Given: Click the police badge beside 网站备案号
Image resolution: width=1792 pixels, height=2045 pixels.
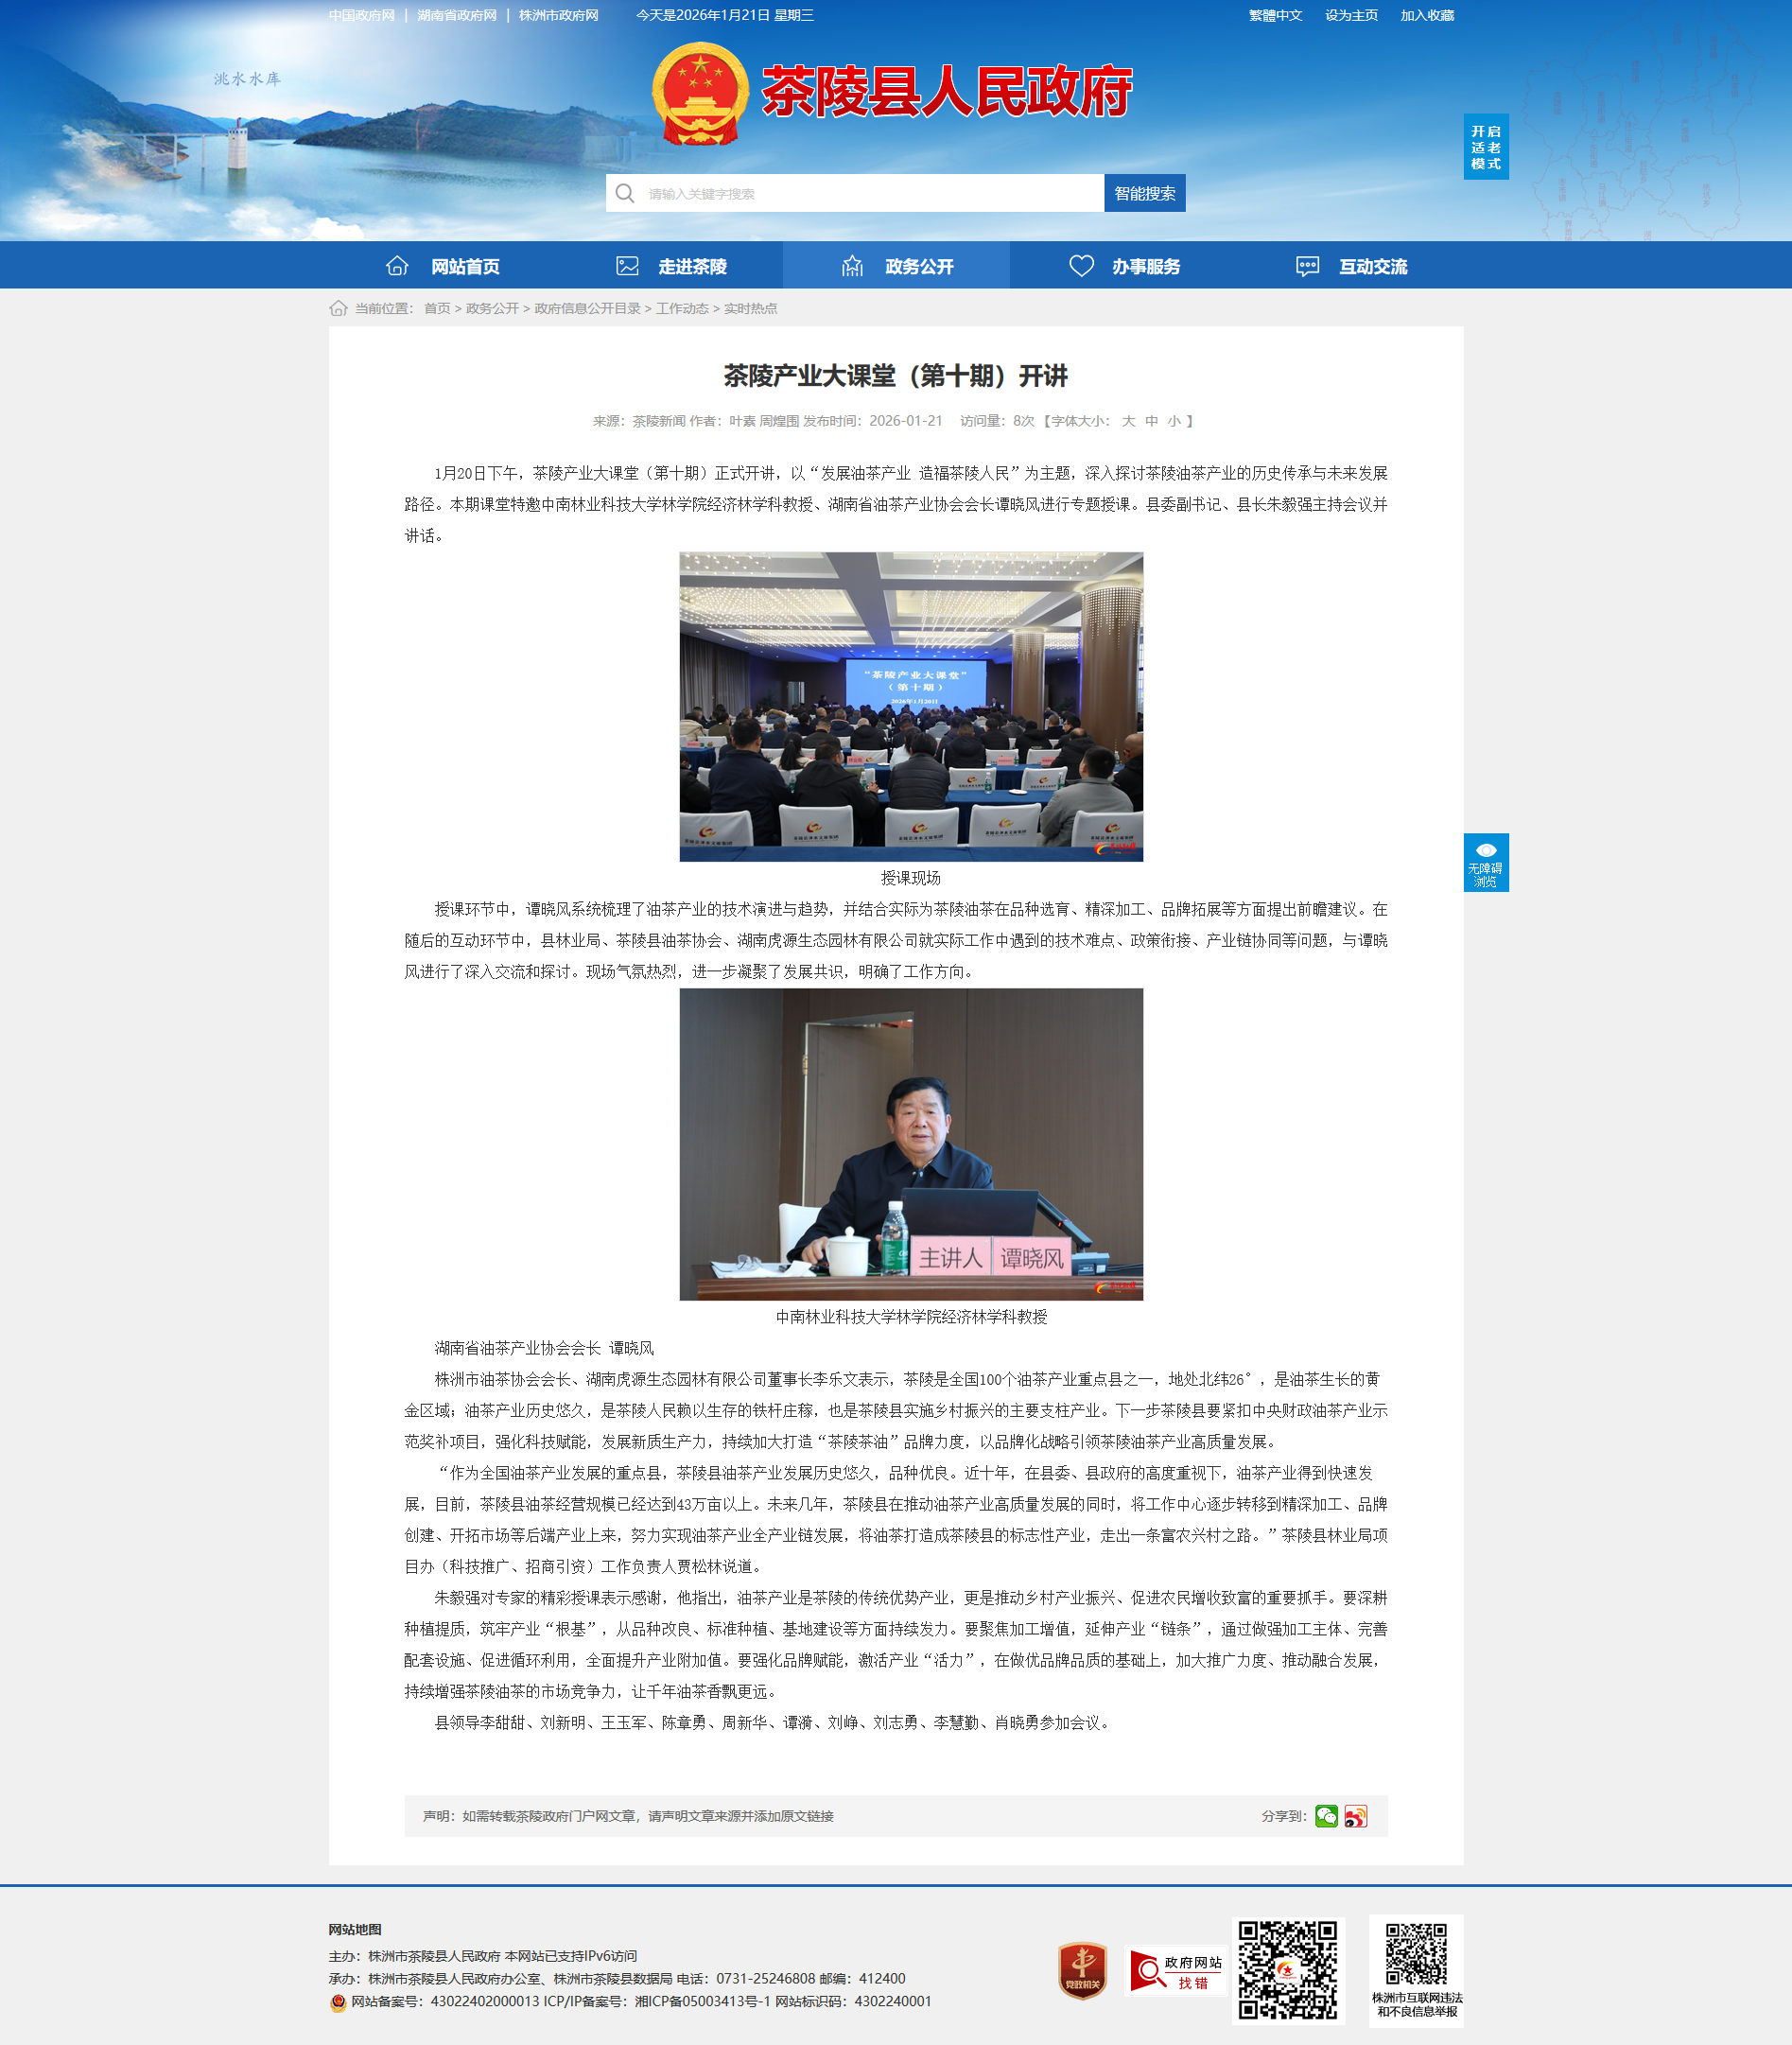Looking at the screenshot, I should click(338, 2002).
